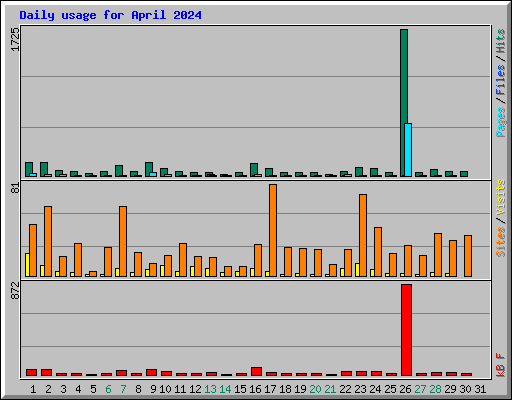Select the red KB bar for day 16
This screenshot has height=400, width=512.
point(256,372)
